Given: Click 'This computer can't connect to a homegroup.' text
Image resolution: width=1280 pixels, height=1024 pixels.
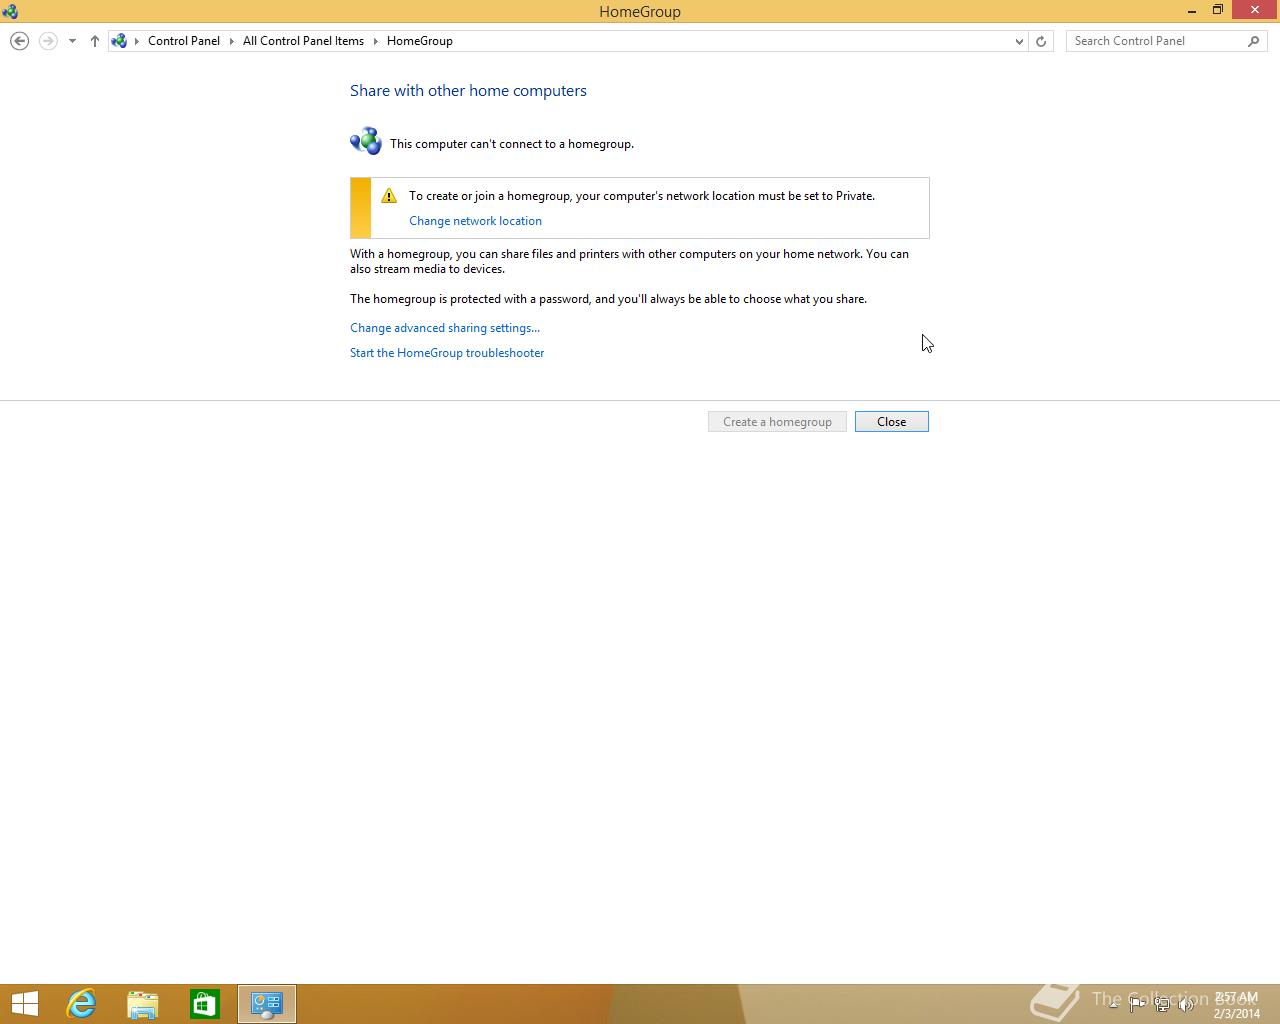Looking at the screenshot, I should (x=512, y=144).
